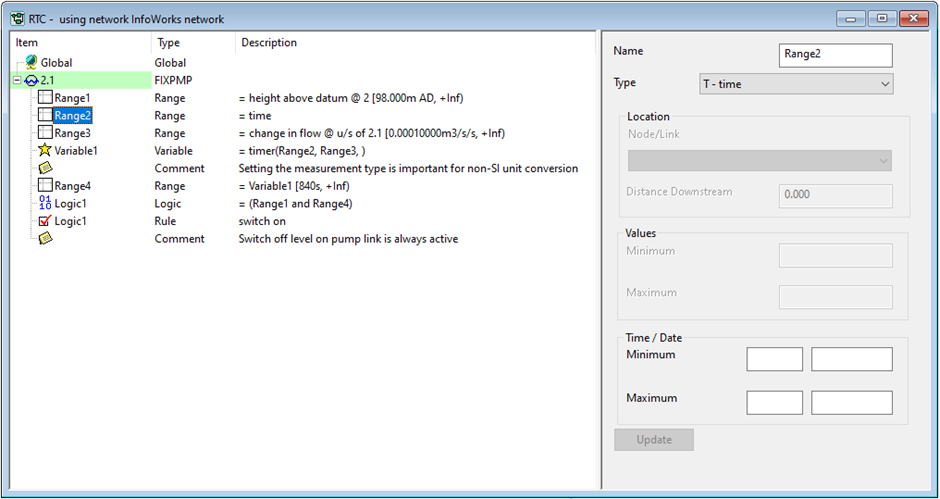Maximize the RTC window
Image resolution: width=940 pixels, height=499 pixels.
click(x=882, y=19)
